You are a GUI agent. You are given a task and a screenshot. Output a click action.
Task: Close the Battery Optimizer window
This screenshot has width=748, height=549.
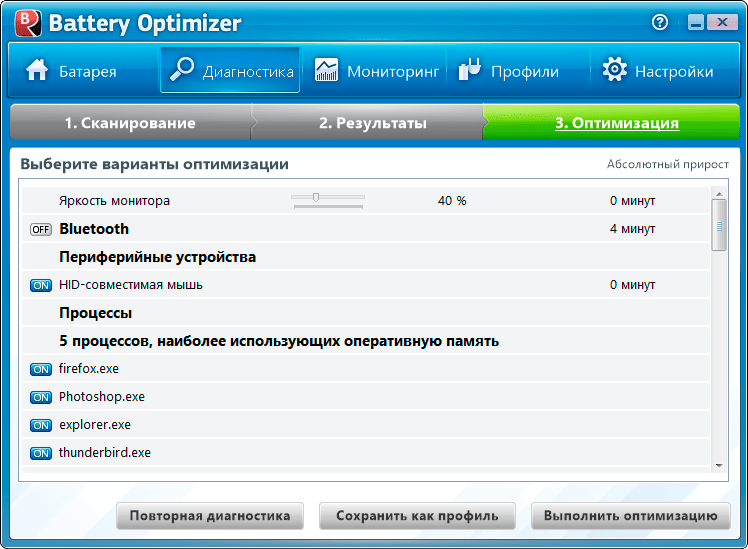point(722,22)
